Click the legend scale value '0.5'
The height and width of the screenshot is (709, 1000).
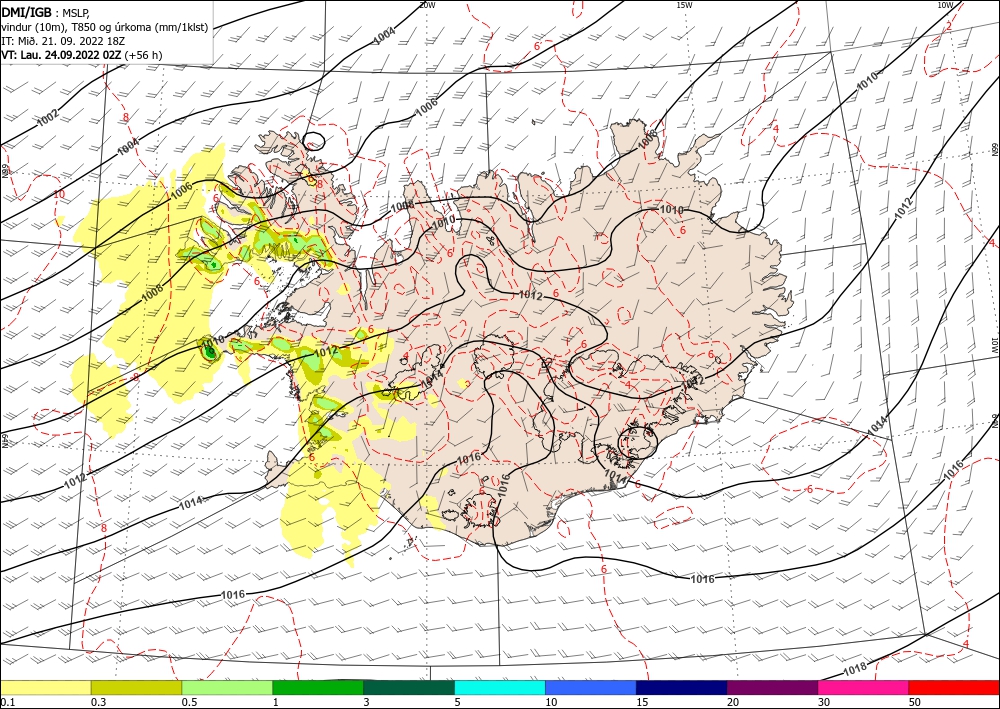pos(189,702)
